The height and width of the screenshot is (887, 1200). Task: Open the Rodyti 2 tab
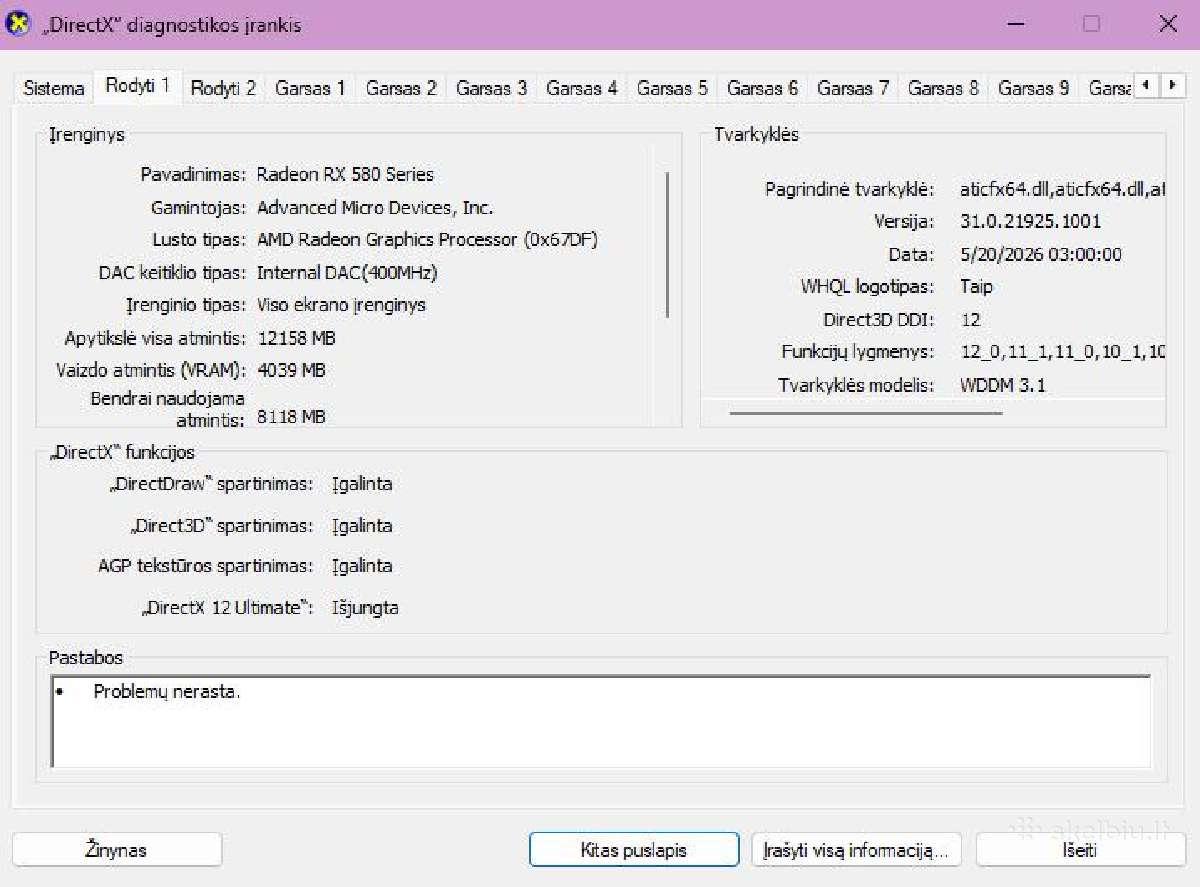coord(223,88)
